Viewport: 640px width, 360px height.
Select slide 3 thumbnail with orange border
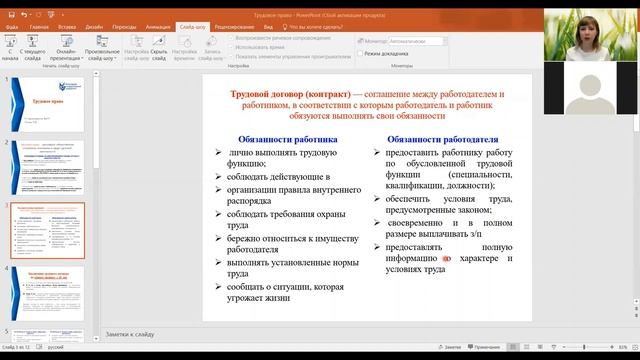47,231
